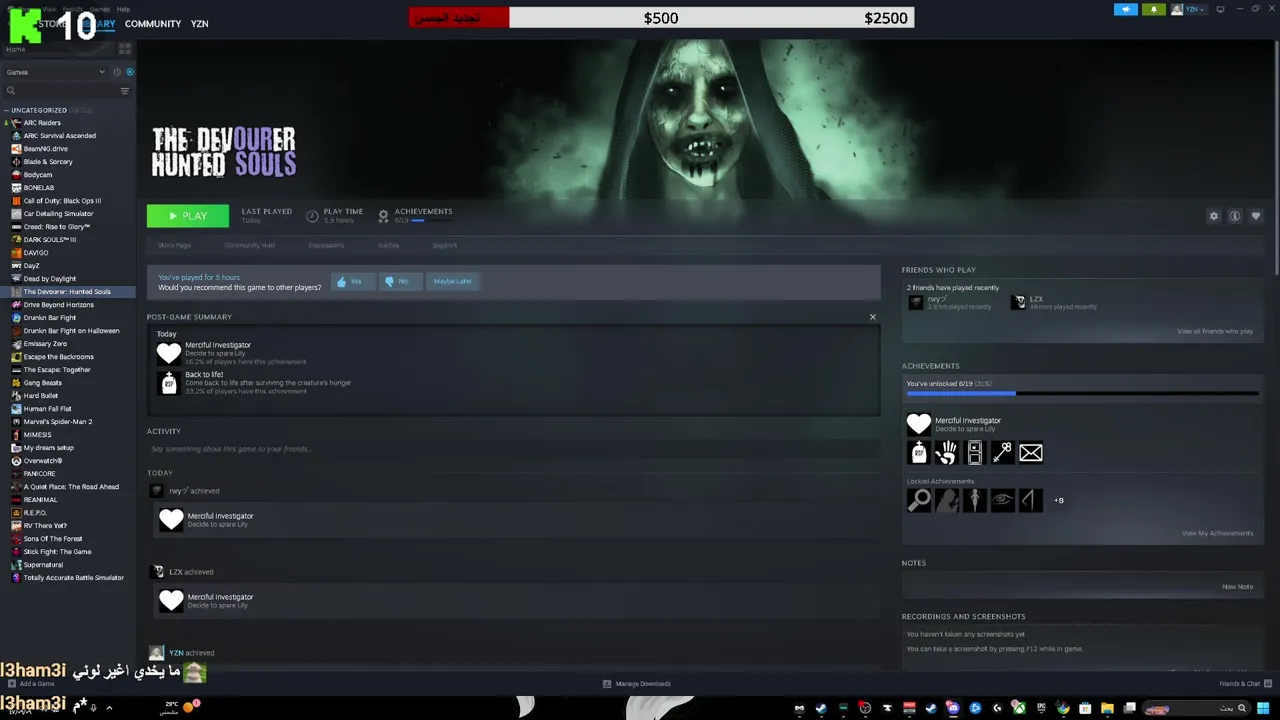This screenshot has height=720, width=1280.
Task: Open the YZN account dropdown
Action: (x=1189, y=10)
